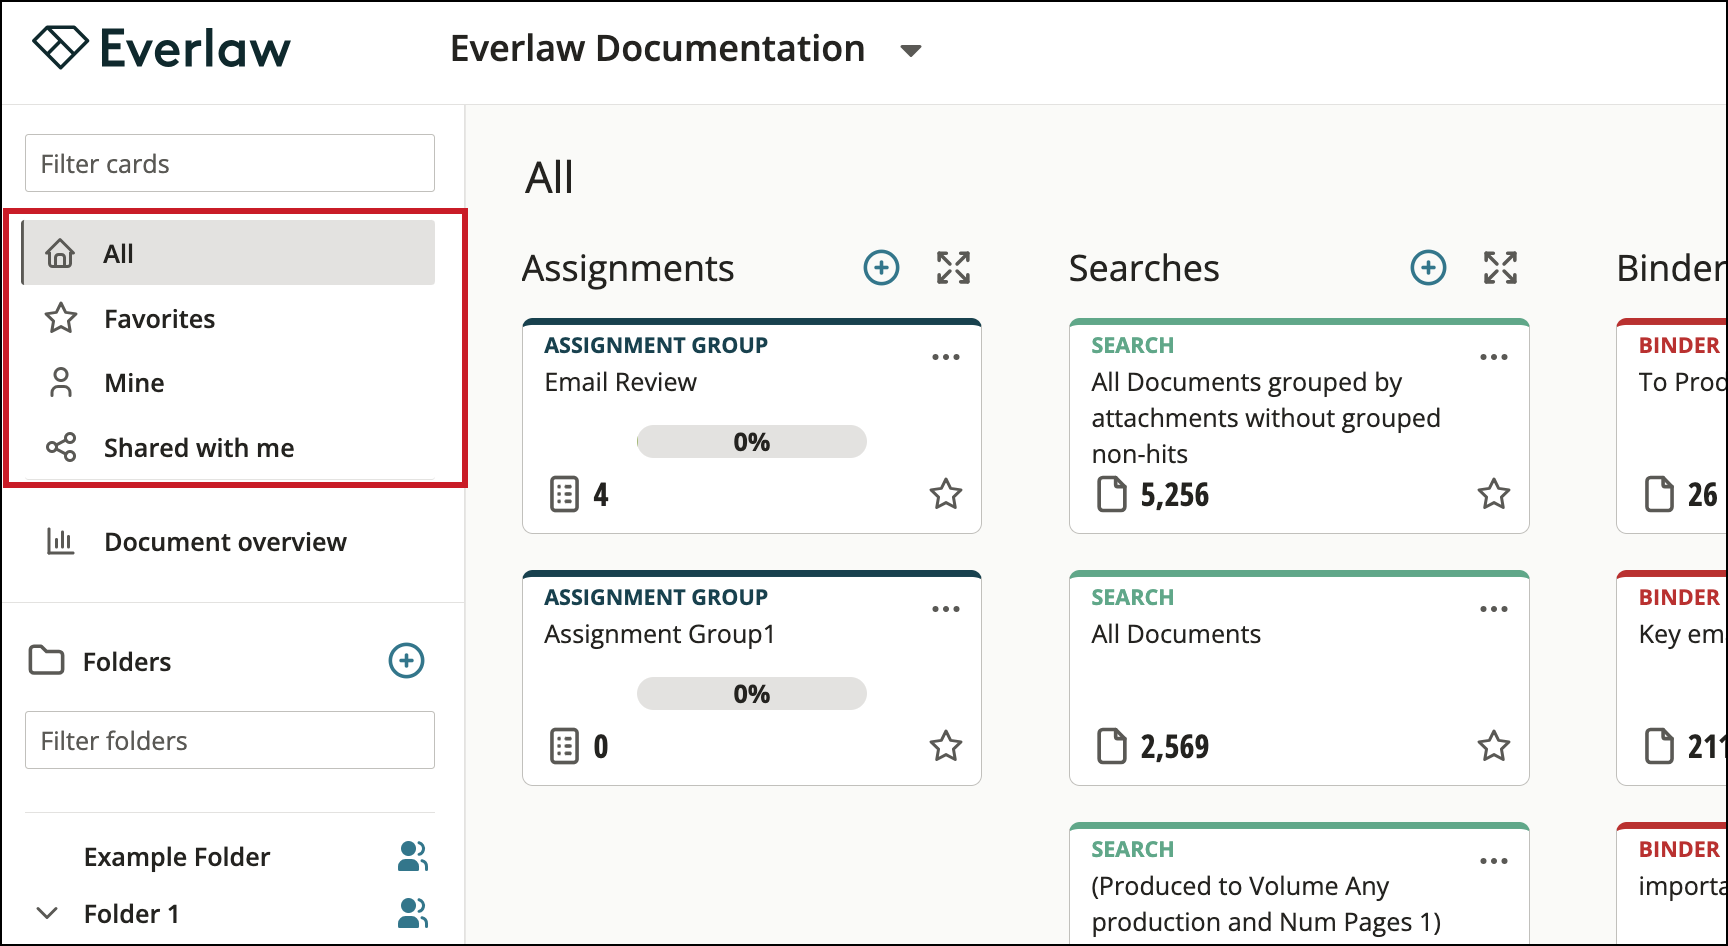Click the Folders section heading
1728x946 pixels.
(127, 661)
